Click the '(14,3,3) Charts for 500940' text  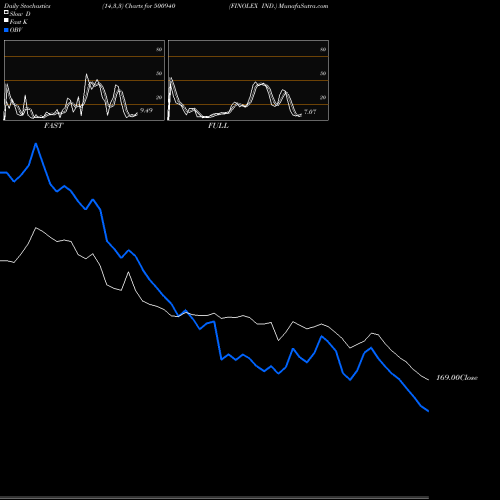139,6
